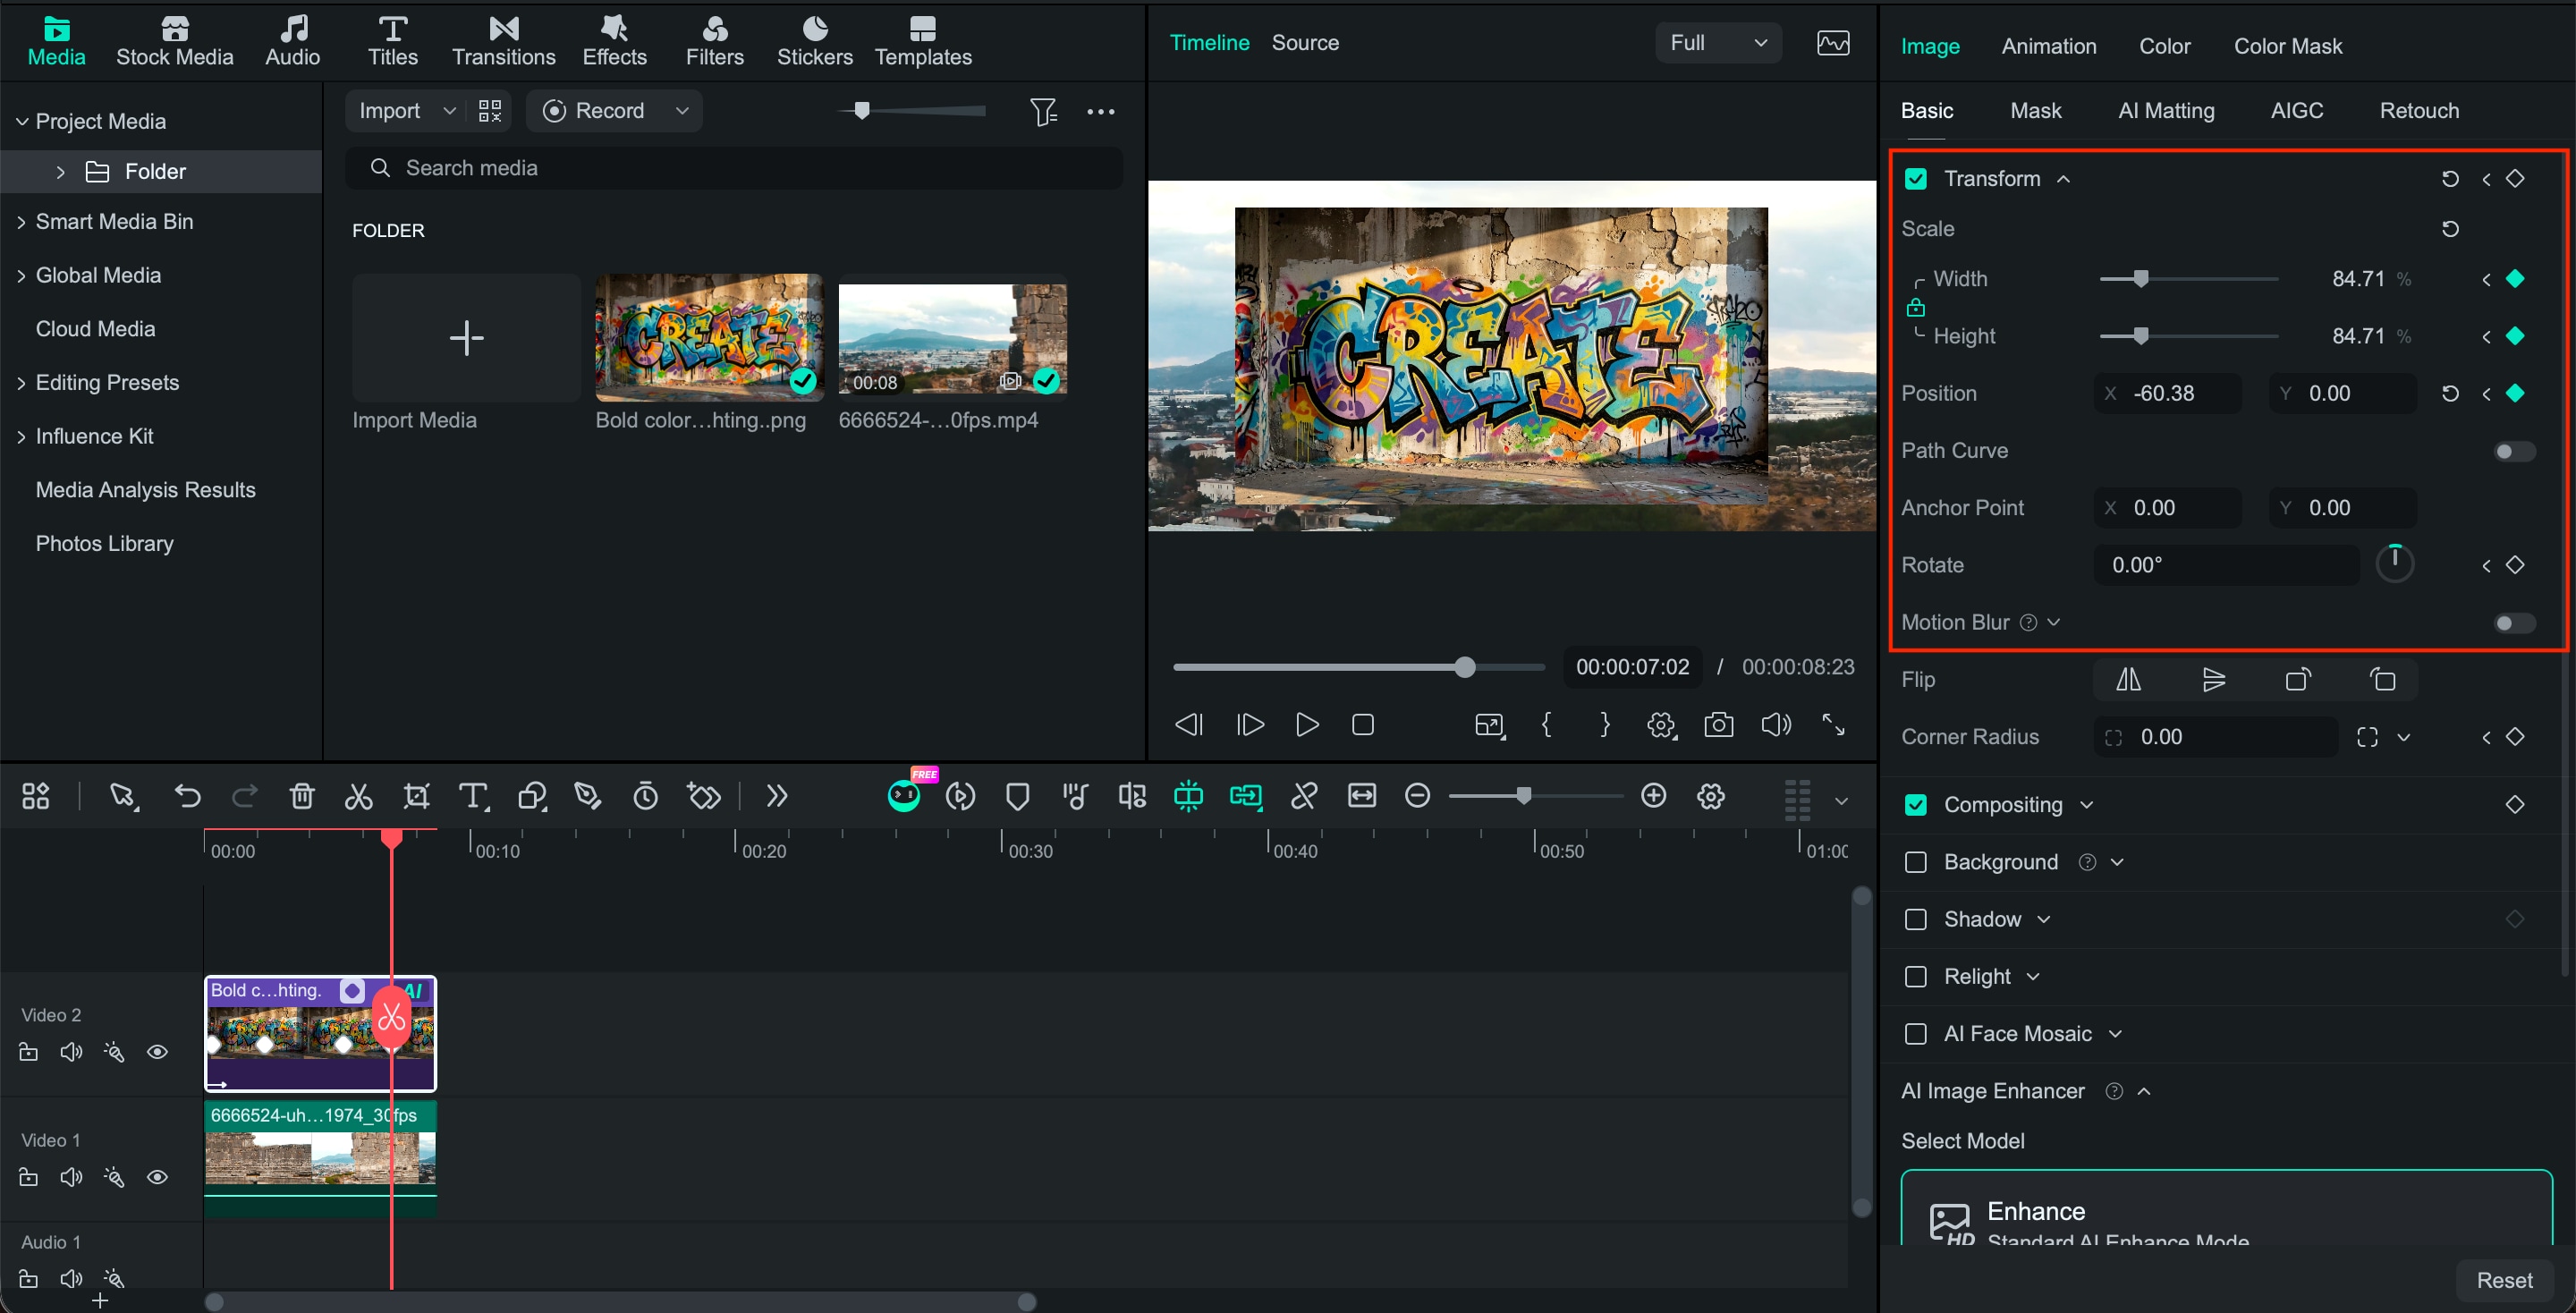Click the media filter icon
Screen dimensions: 2576x1313
[1043, 111]
